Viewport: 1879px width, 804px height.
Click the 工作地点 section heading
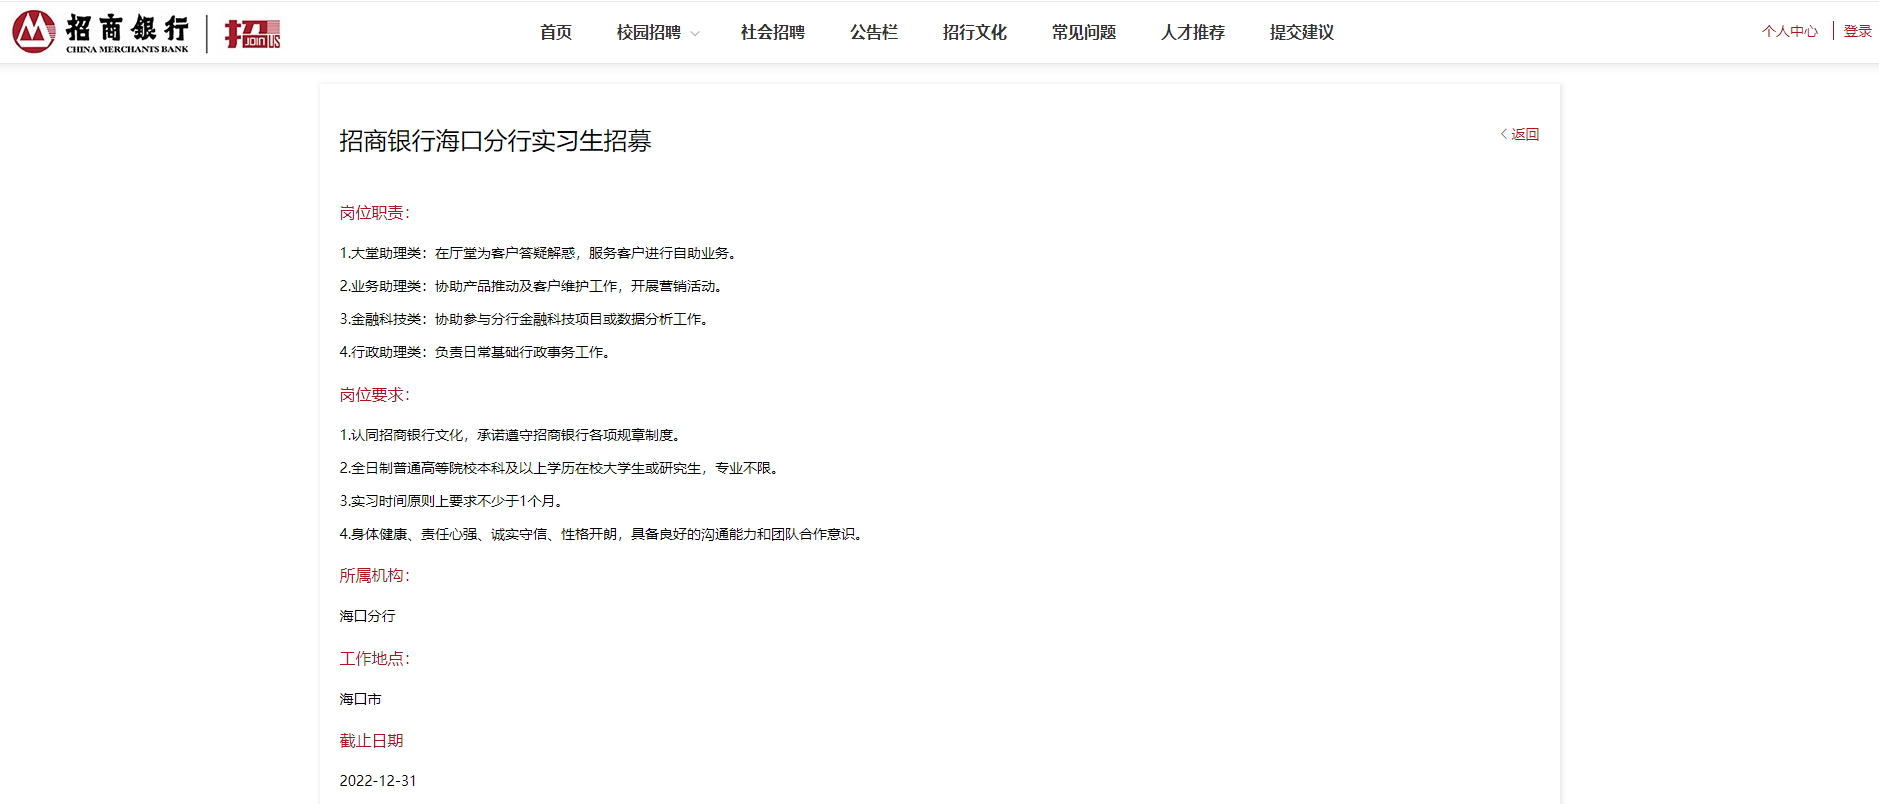(x=374, y=659)
